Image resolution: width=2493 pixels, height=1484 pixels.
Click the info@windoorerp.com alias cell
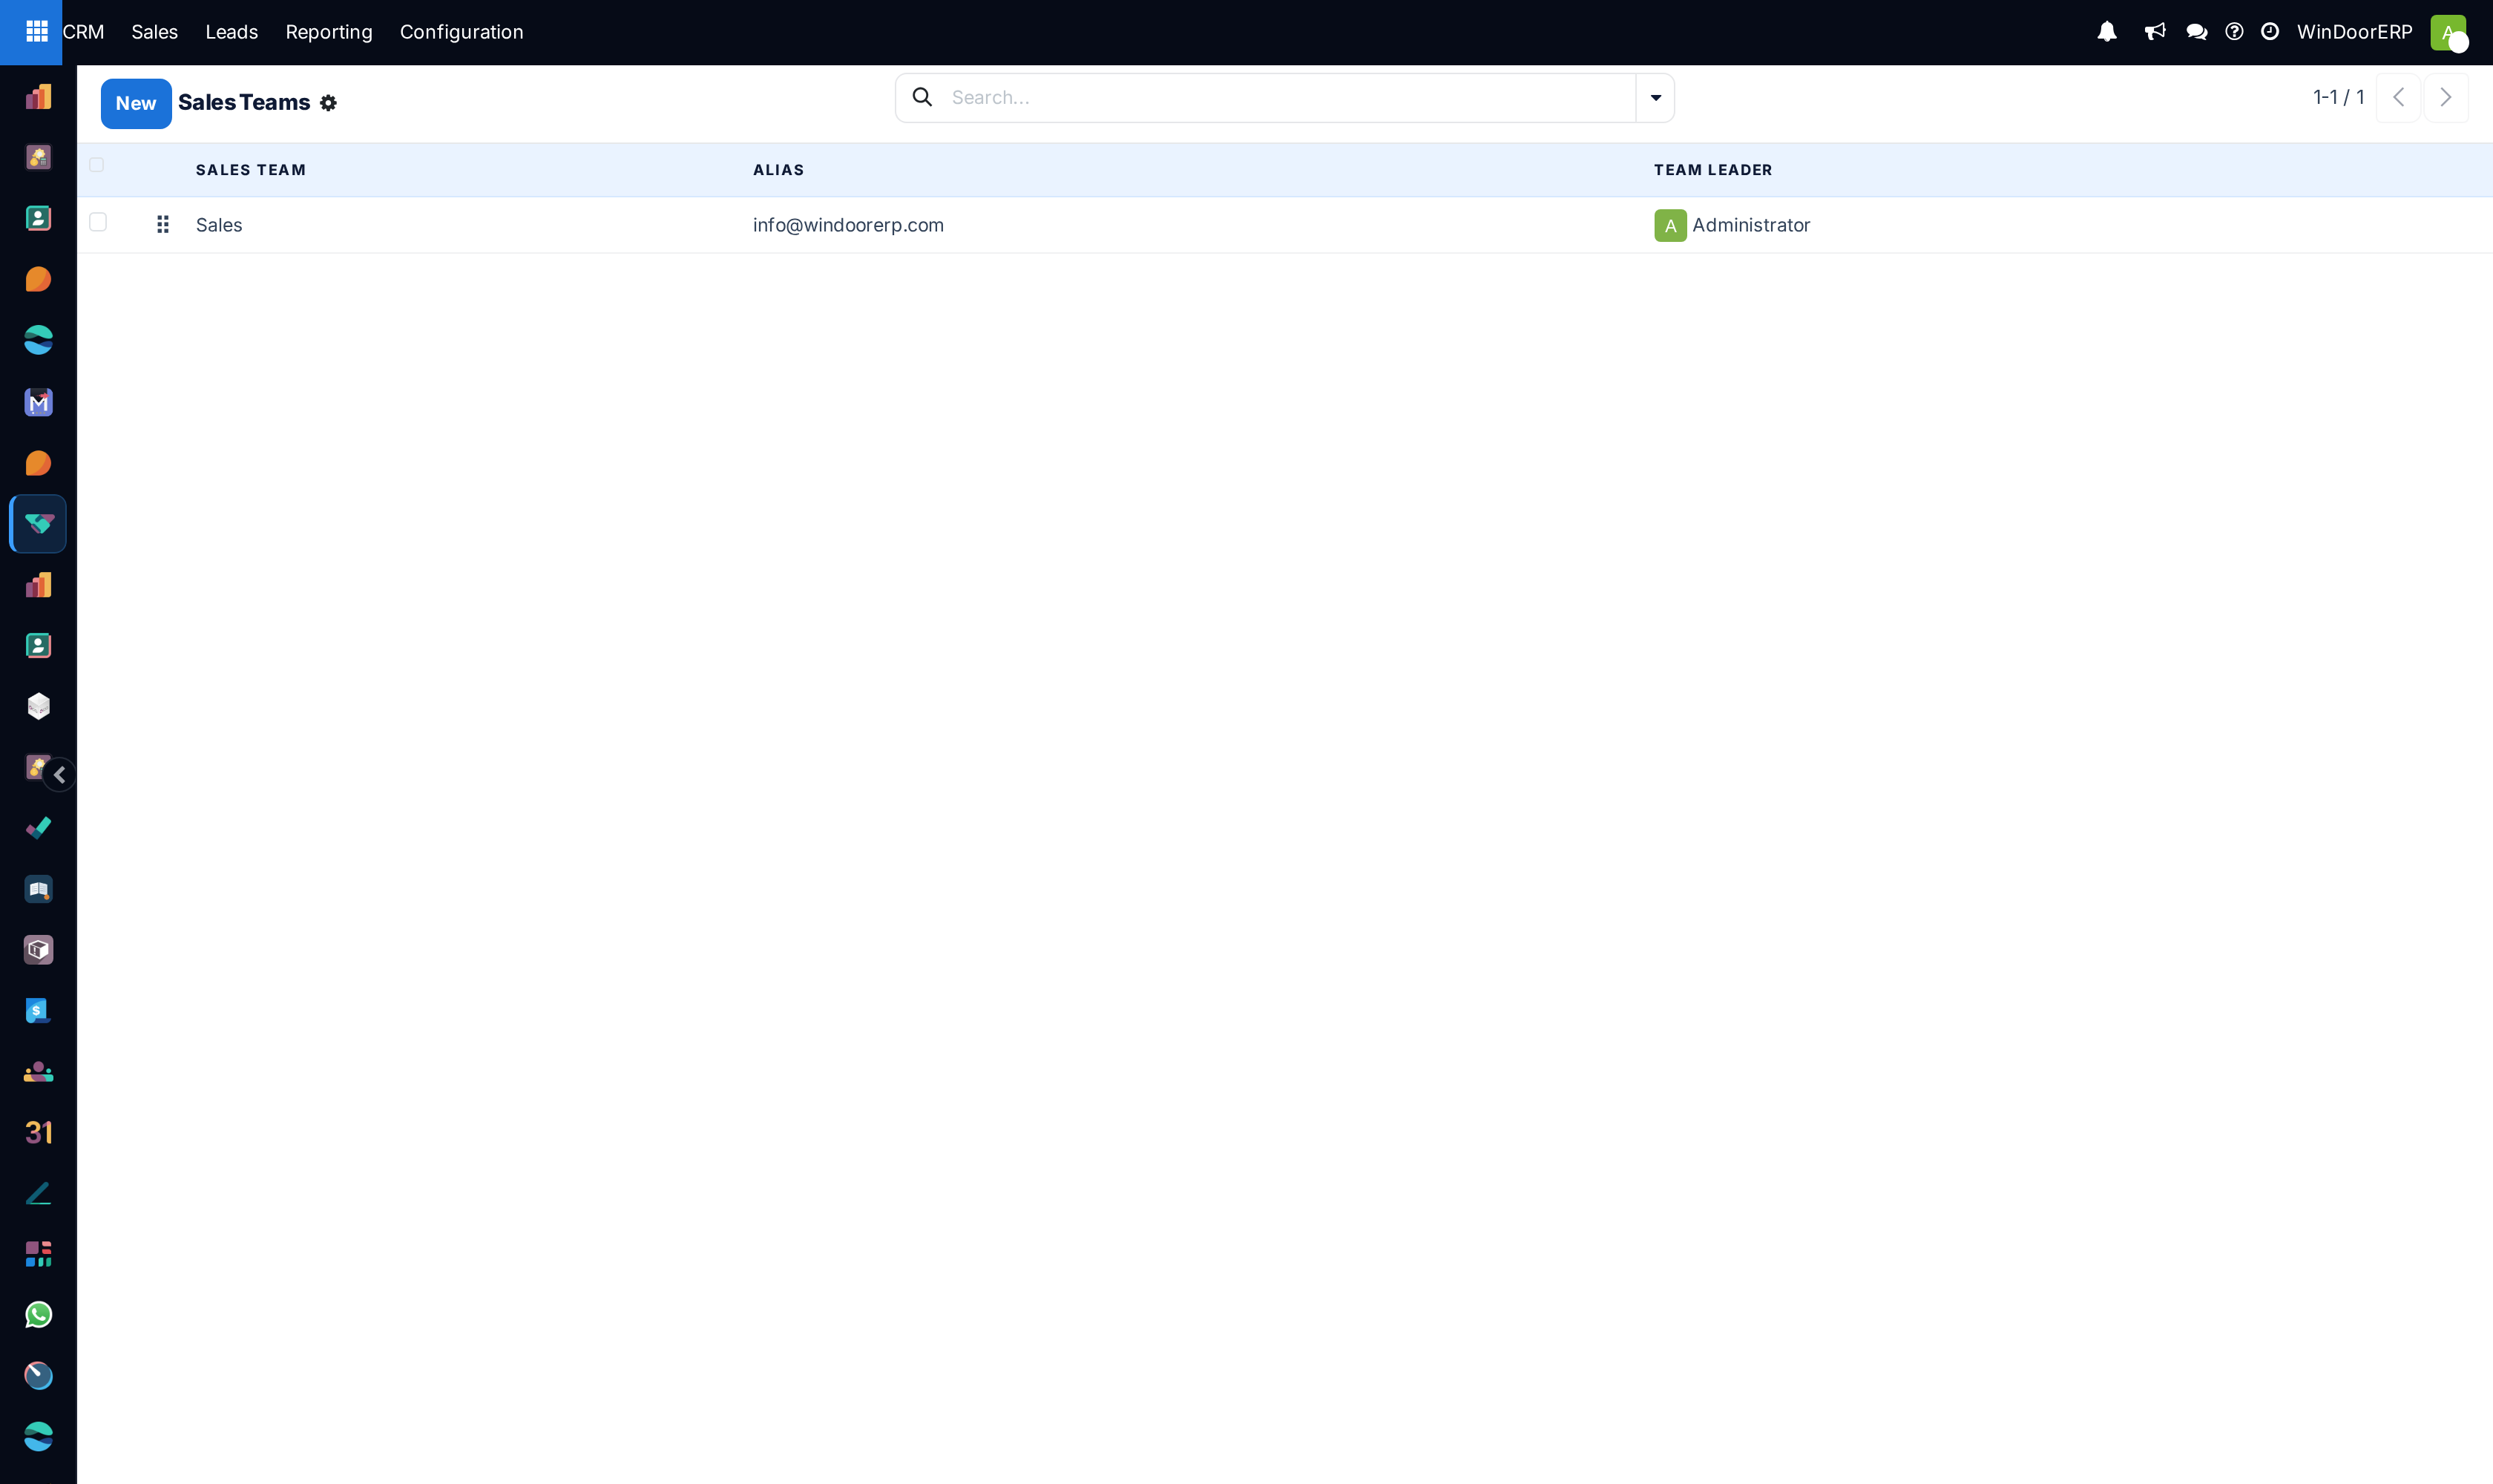[848, 225]
